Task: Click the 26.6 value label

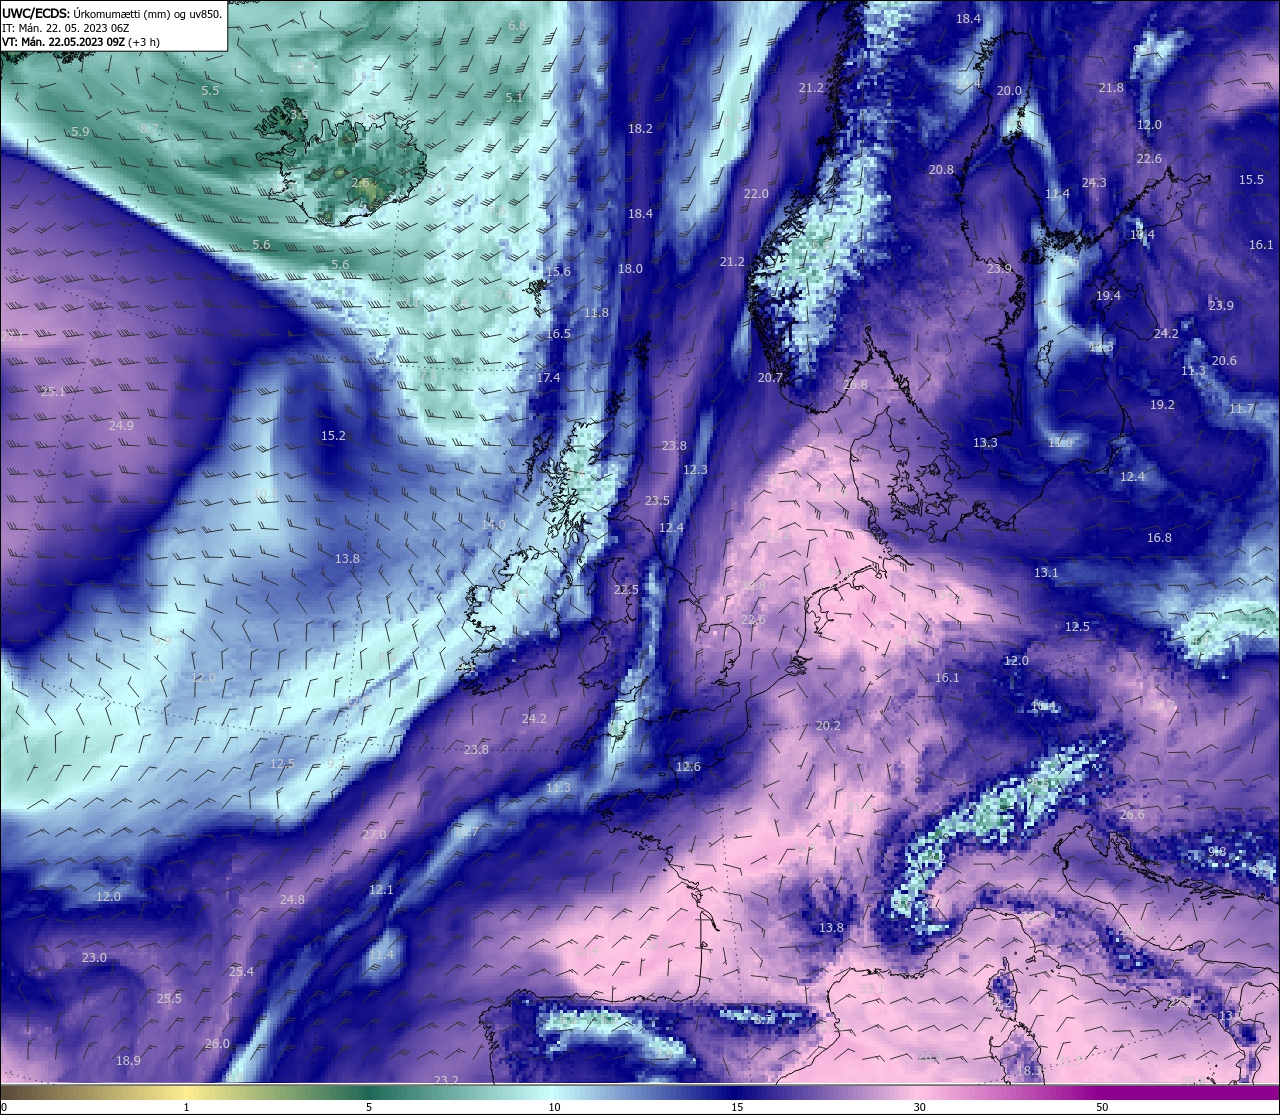Action: (x=1132, y=815)
